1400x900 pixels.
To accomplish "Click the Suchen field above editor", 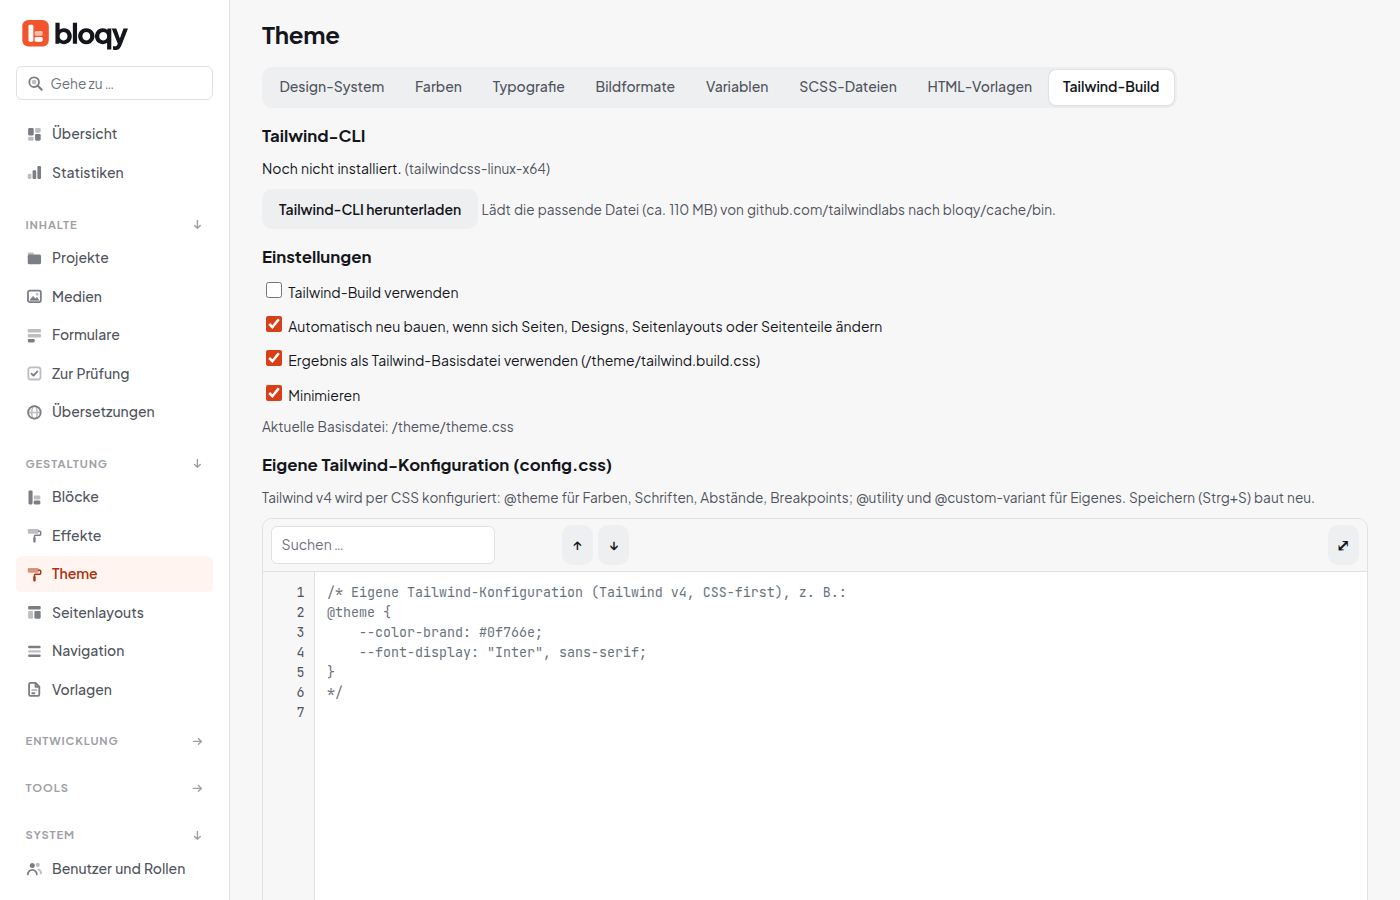I will point(383,545).
